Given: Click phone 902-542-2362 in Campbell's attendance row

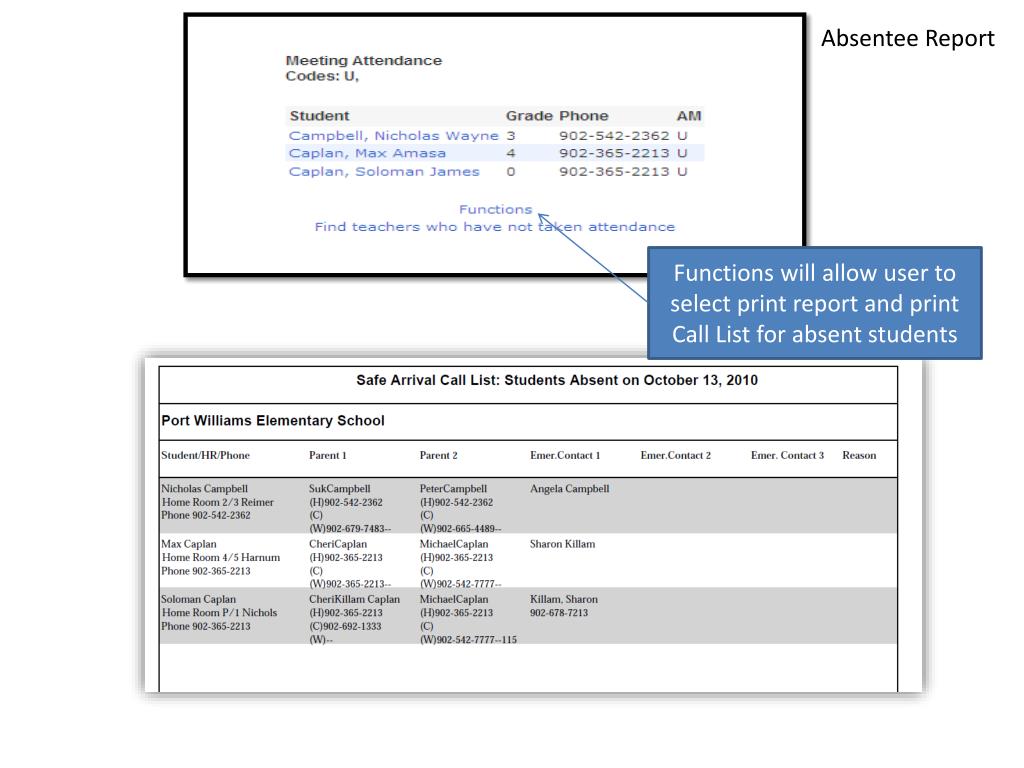Looking at the screenshot, I should pyautogui.click(x=614, y=136).
